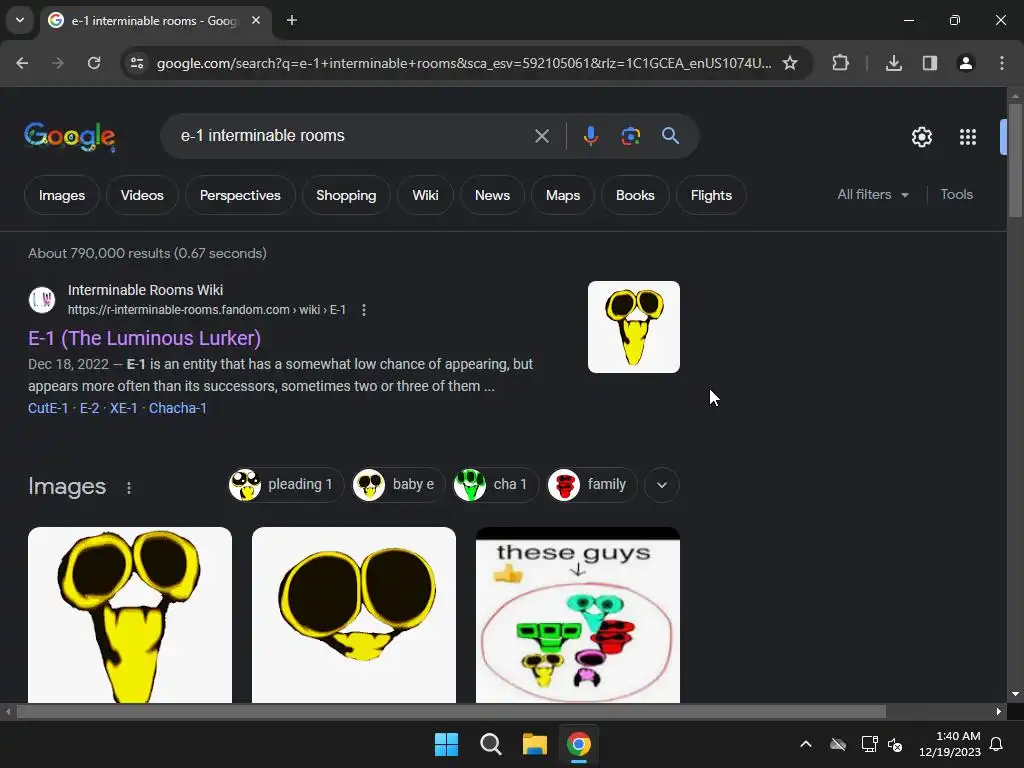Select the family image chip
The width and height of the screenshot is (1024, 768).
[x=592, y=485]
